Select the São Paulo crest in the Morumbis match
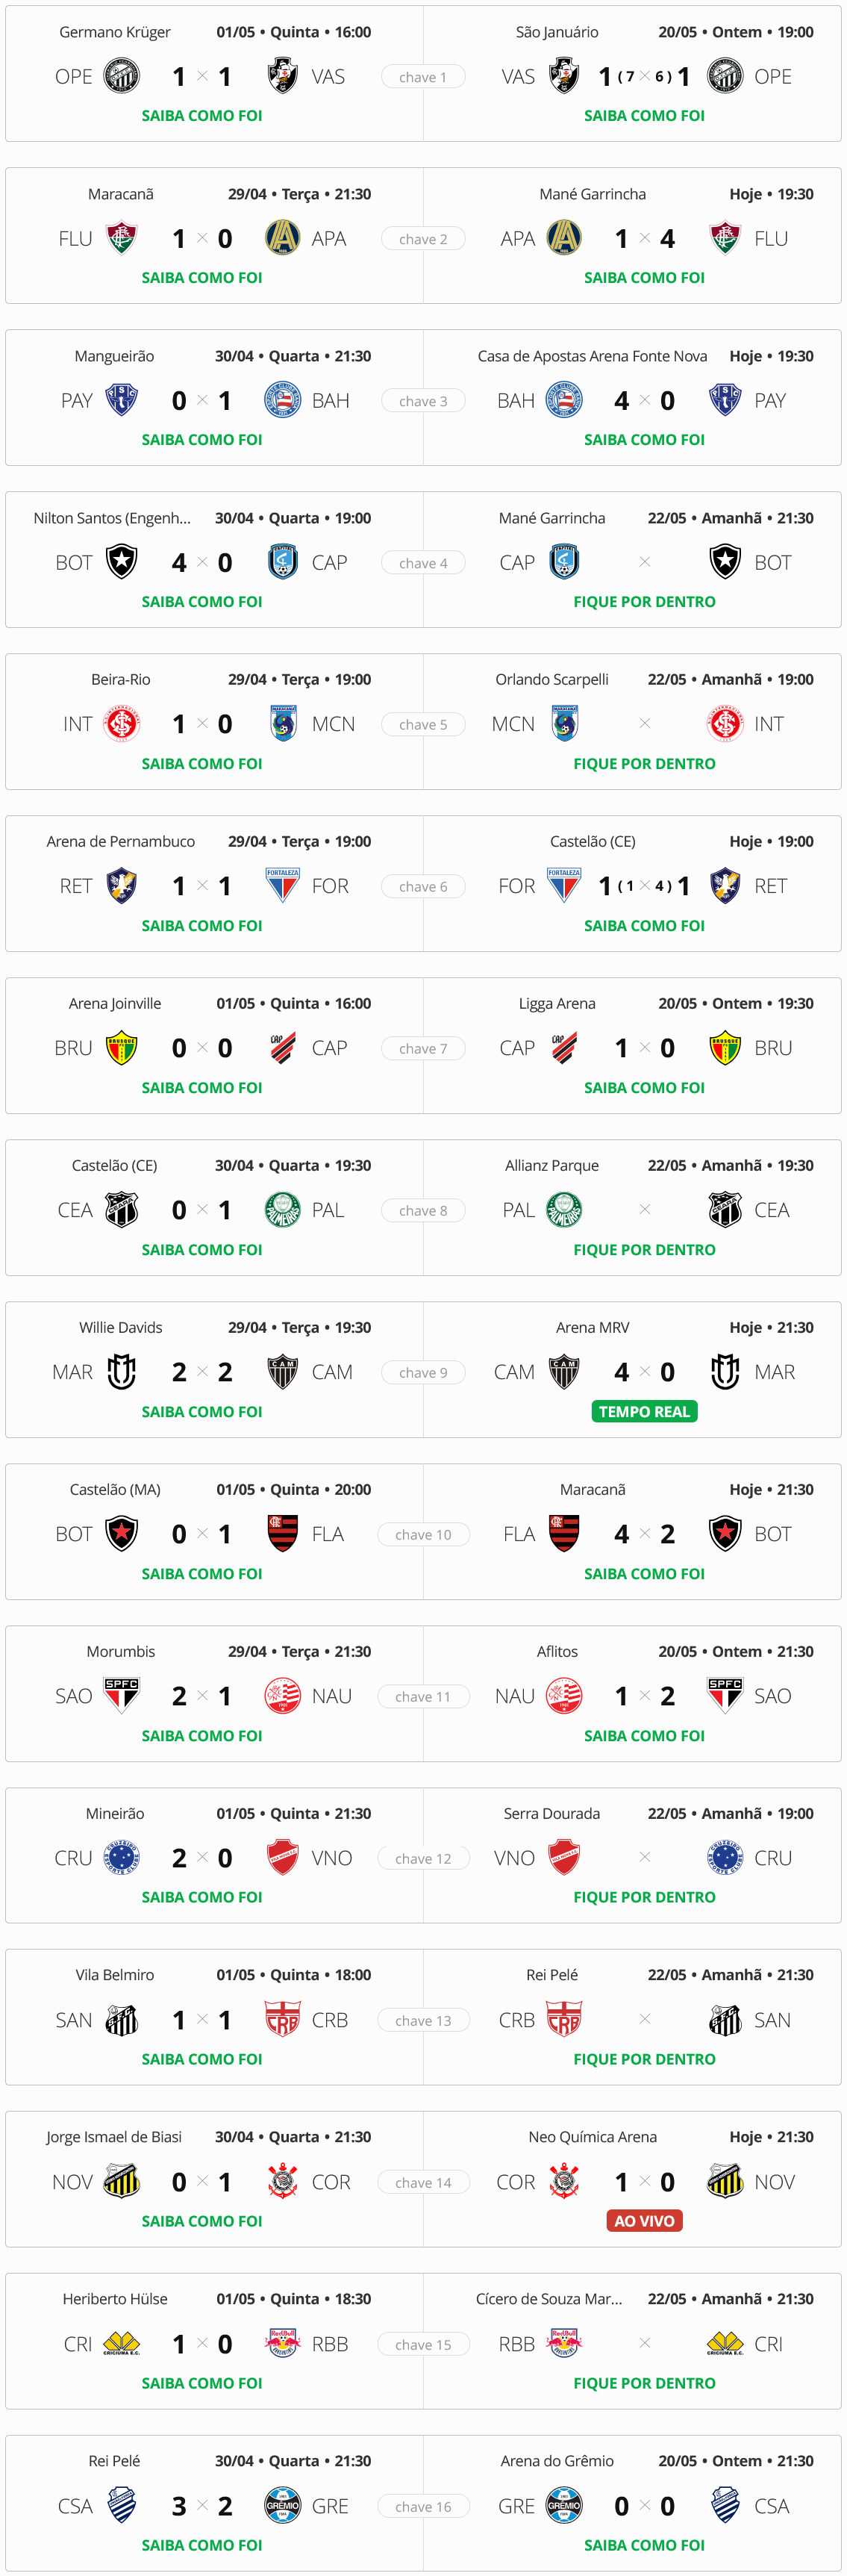 [x=122, y=1696]
